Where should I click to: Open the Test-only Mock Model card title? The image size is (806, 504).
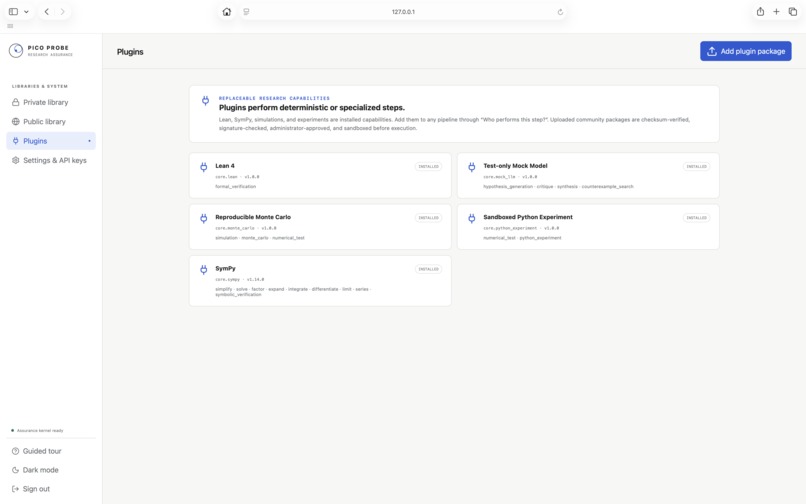[515, 166]
